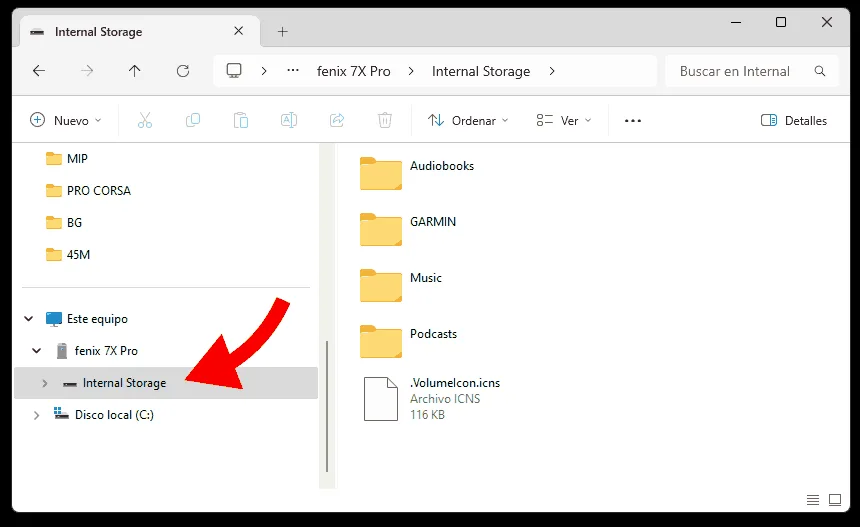
Task: Select fenix 7X Pro in the breadcrumb
Action: click(354, 71)
